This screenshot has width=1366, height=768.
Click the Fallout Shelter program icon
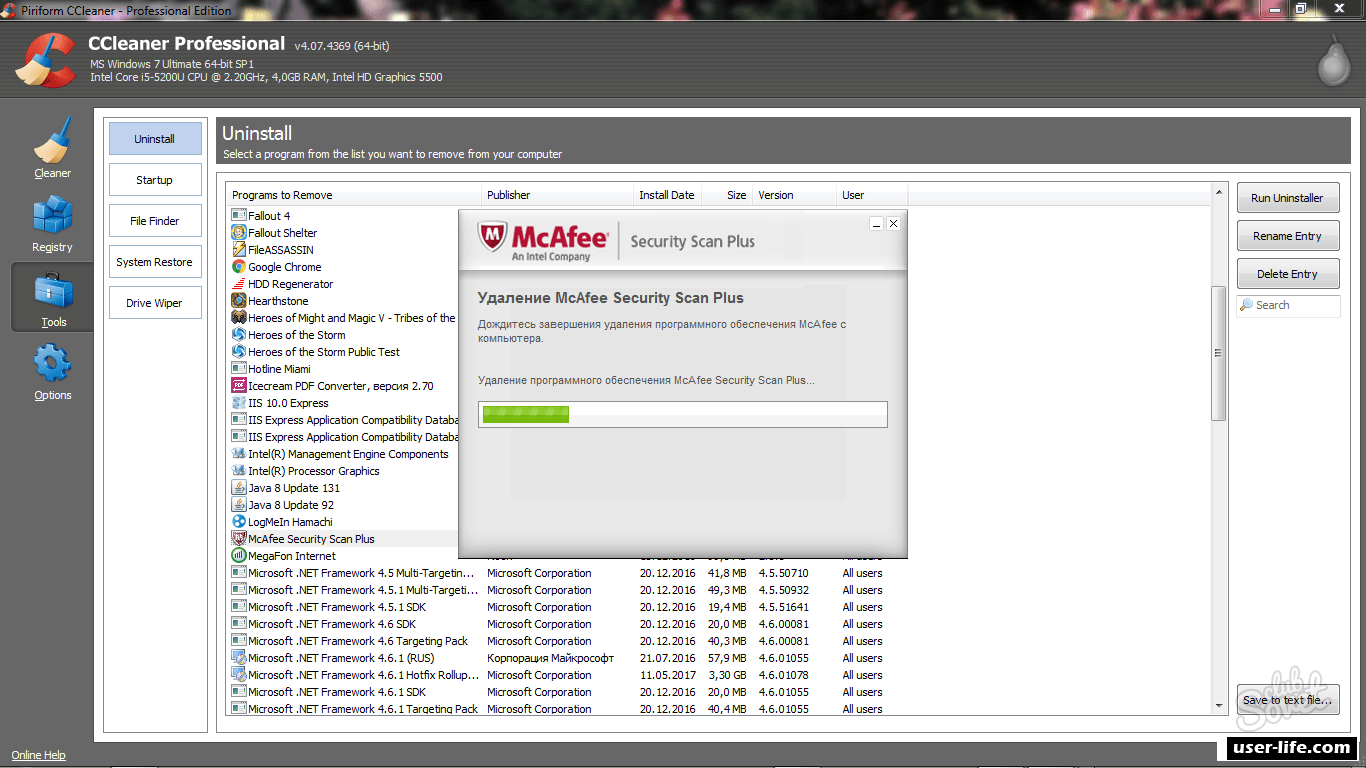coord(239,233)
